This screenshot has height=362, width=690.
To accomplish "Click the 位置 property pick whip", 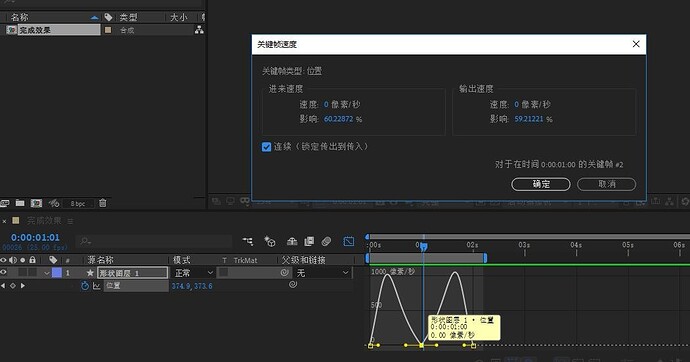I will pyautogui.click(x=293, y=285).
